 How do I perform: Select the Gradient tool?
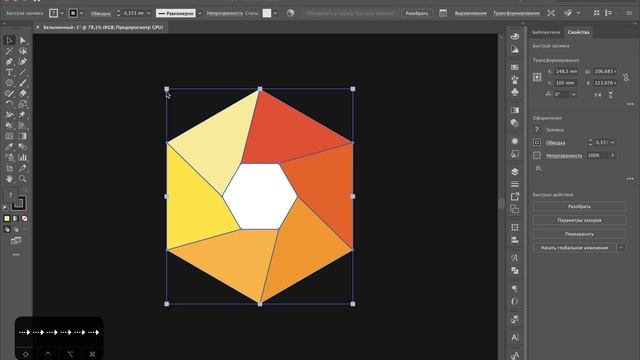point(23,136)
